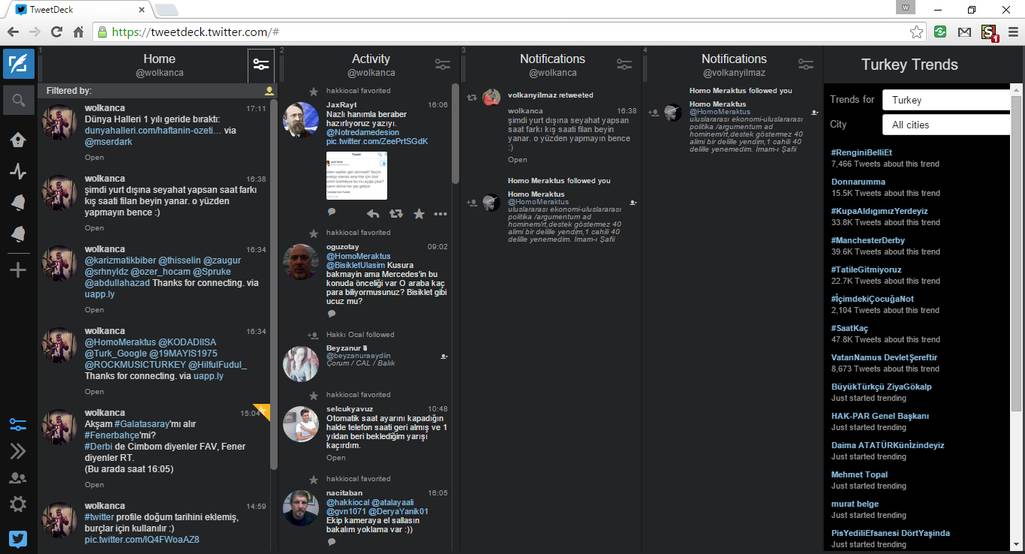Image resolution: width=1025 pixels, height=554 pixels.
Task: Open @Notredamedesion mention link
Action: click(x=362, y=132)
